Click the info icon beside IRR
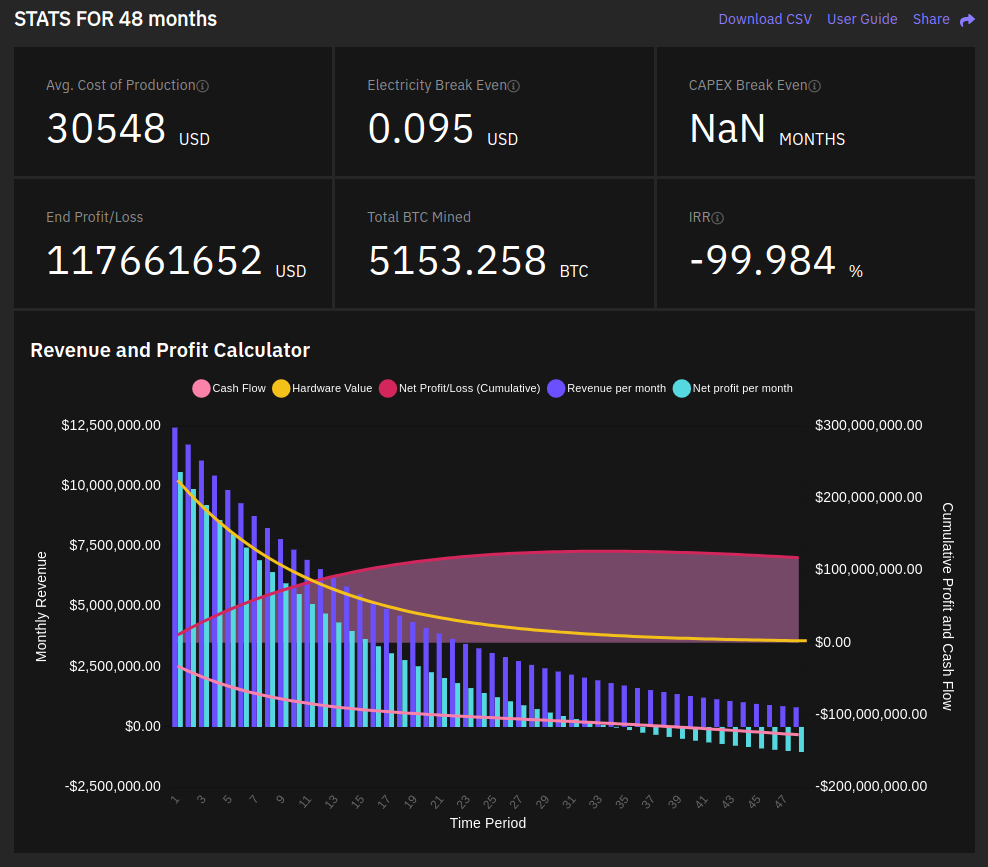Screen dimensions: 988x867 pos(718,218)
